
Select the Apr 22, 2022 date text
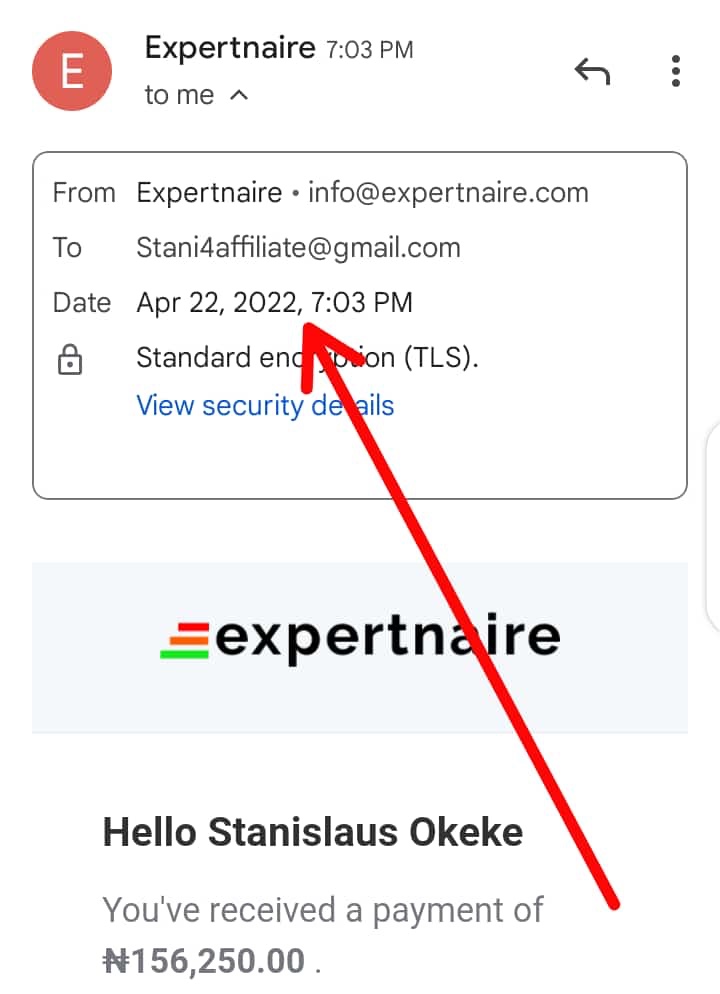pos(215,302)
